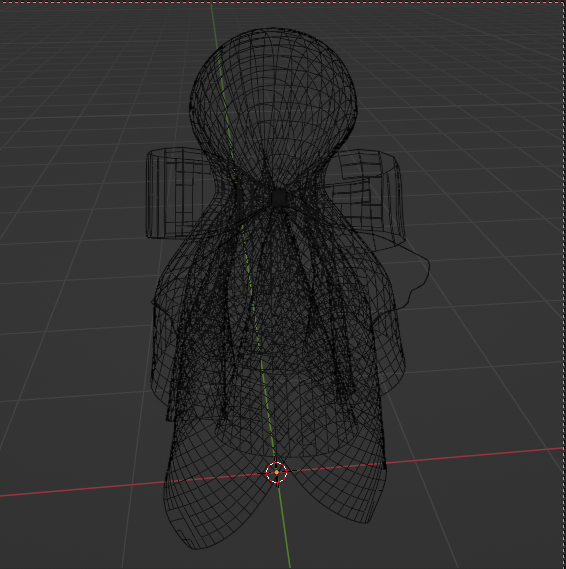Select the left cylinder arm mesh

pyautogui.click(x=178, y=193)
